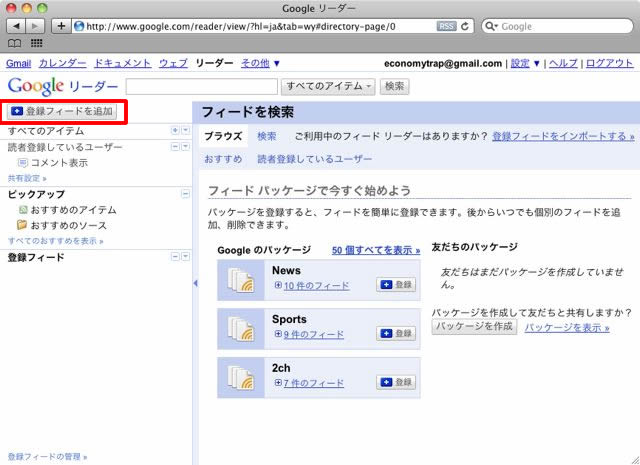Click Sports package feed stack thumbnail
Viewport: 640px width, 465px height.
pos(241,329)
